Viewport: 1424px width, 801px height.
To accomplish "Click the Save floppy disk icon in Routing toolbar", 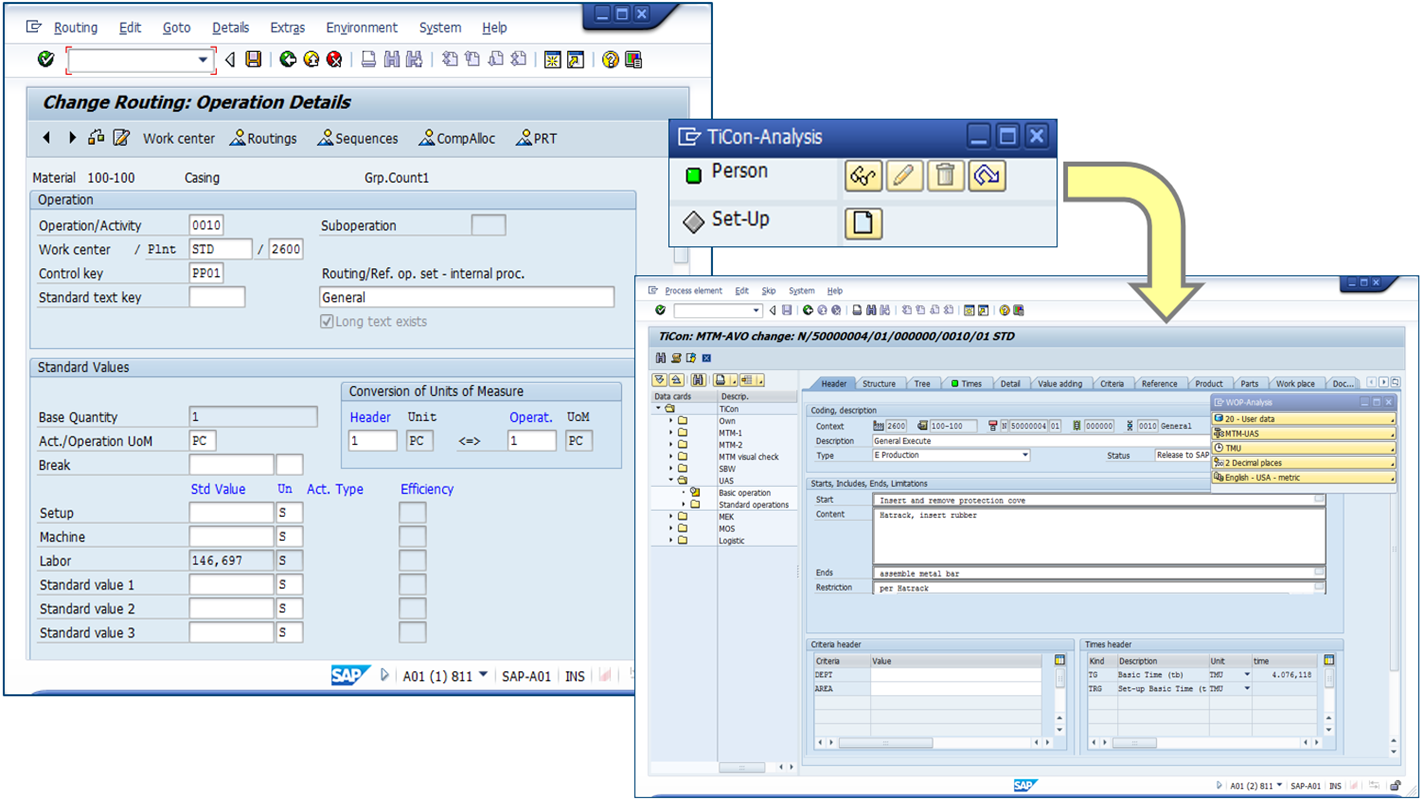I will click(x=254, y=60).
